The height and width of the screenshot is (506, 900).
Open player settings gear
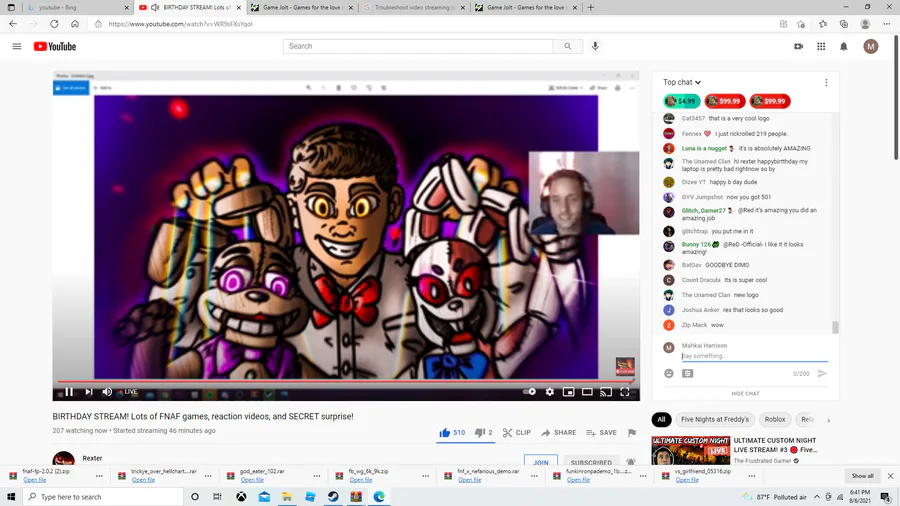point(550,392)
